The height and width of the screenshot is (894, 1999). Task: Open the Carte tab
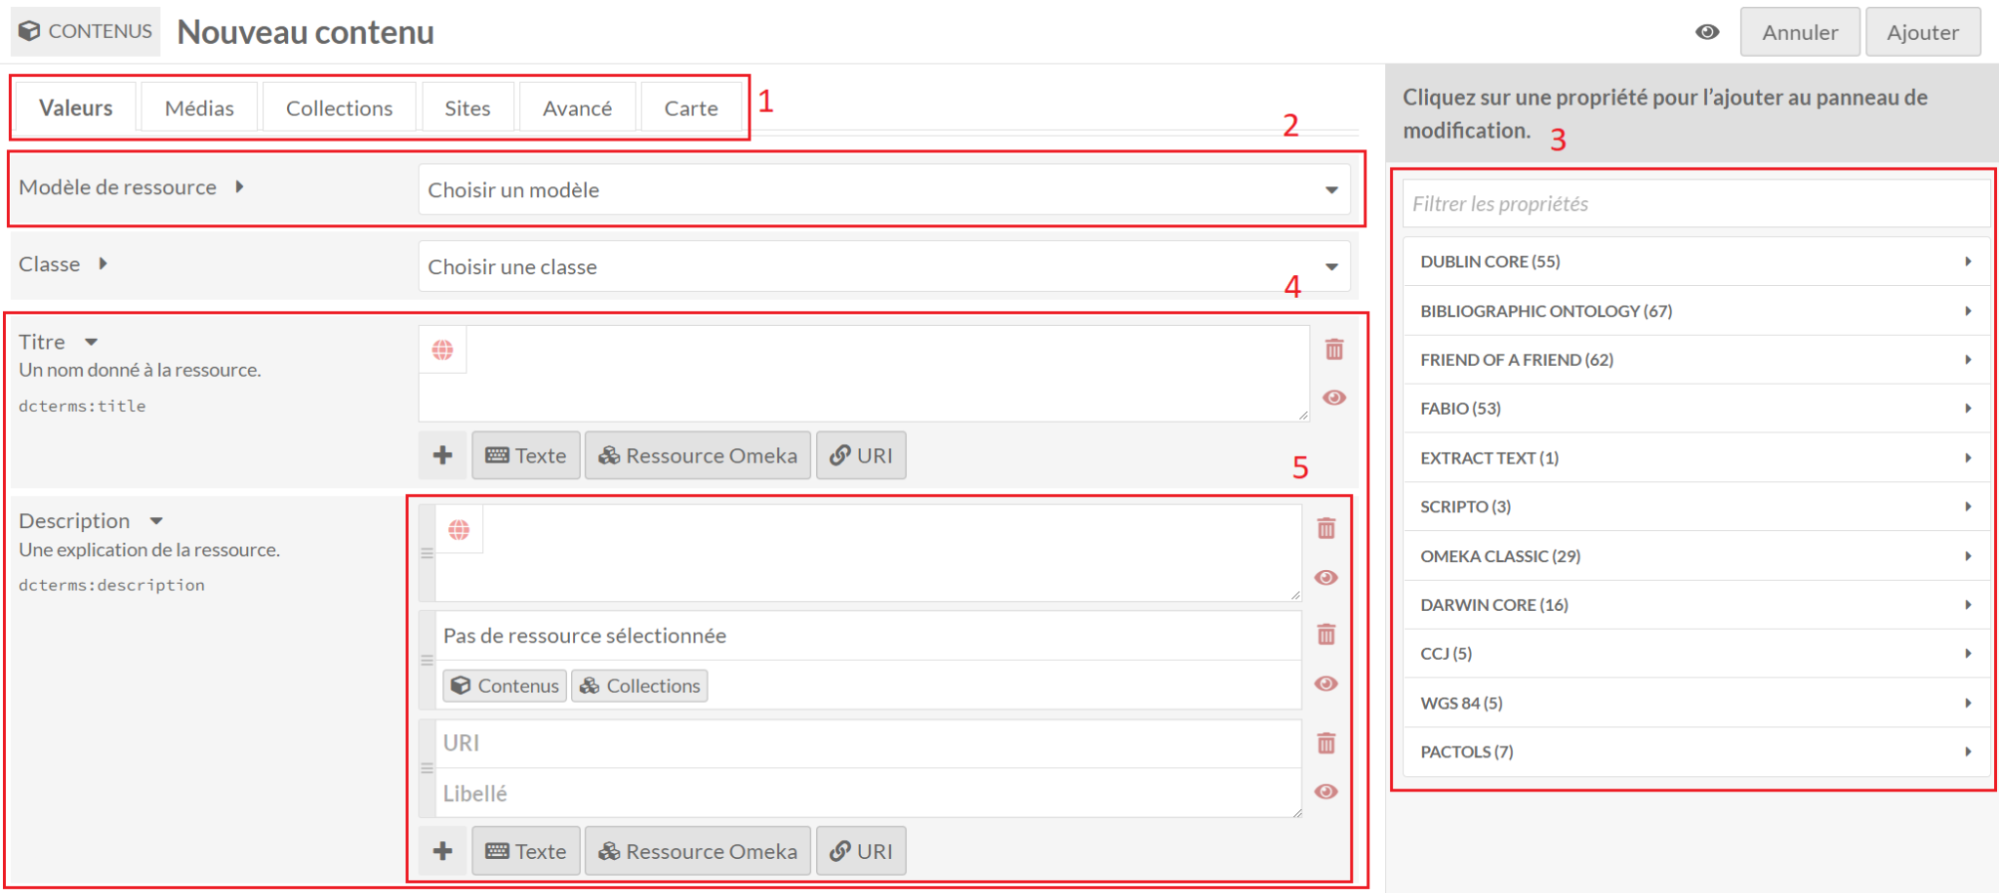point(691,108)
